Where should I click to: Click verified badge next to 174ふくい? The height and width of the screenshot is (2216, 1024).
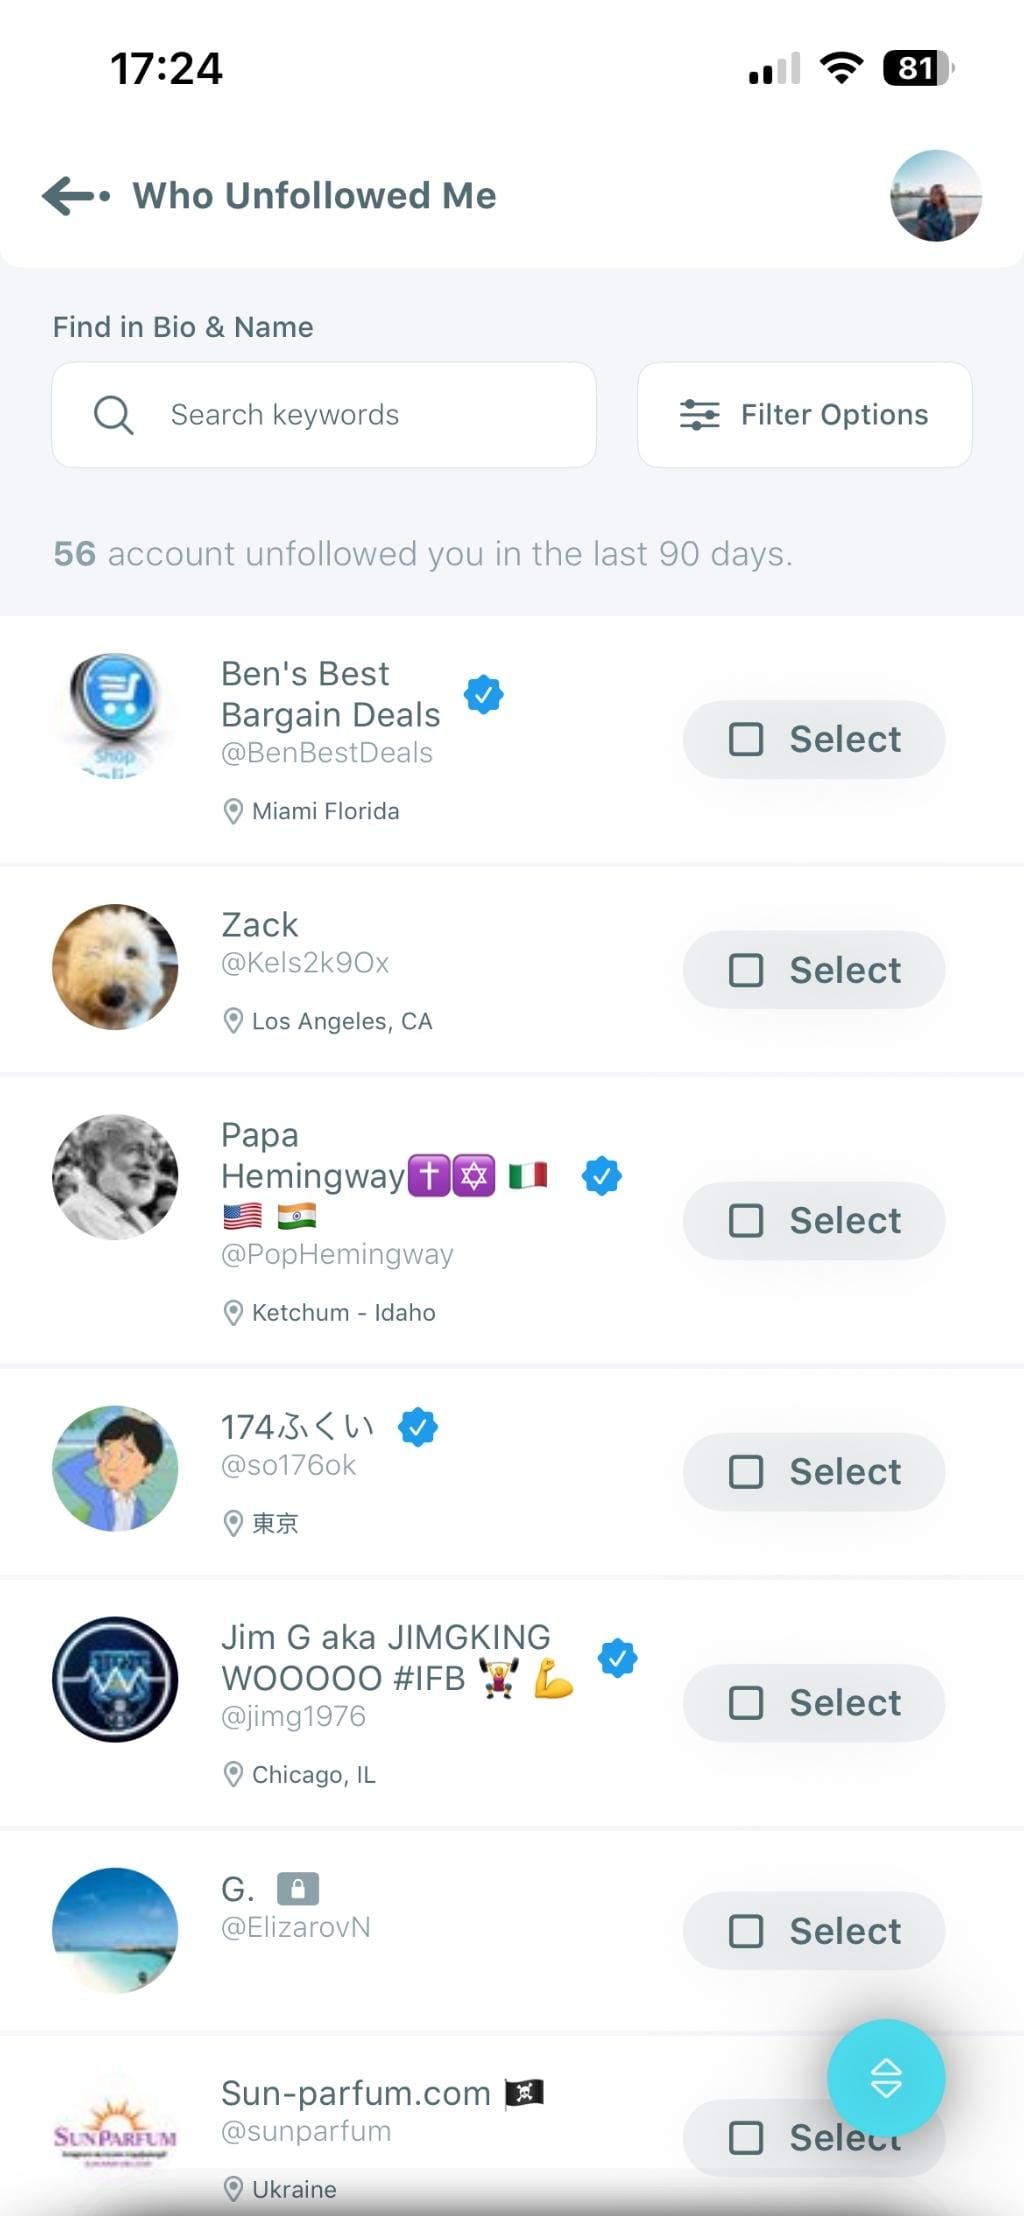[x=419, y=1428]
